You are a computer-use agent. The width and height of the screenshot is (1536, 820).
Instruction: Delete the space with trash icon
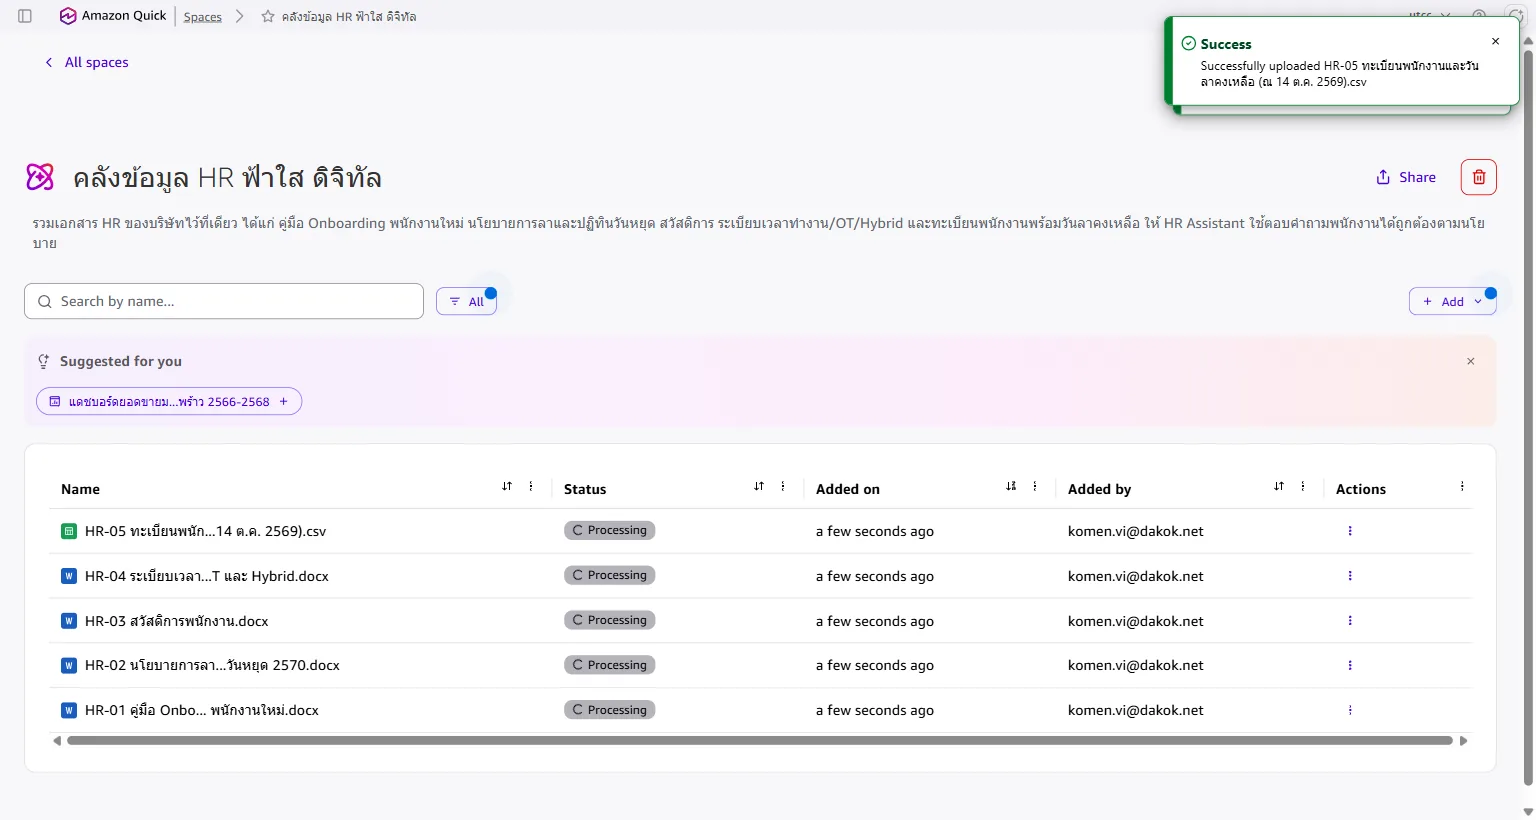[1479, 177]
